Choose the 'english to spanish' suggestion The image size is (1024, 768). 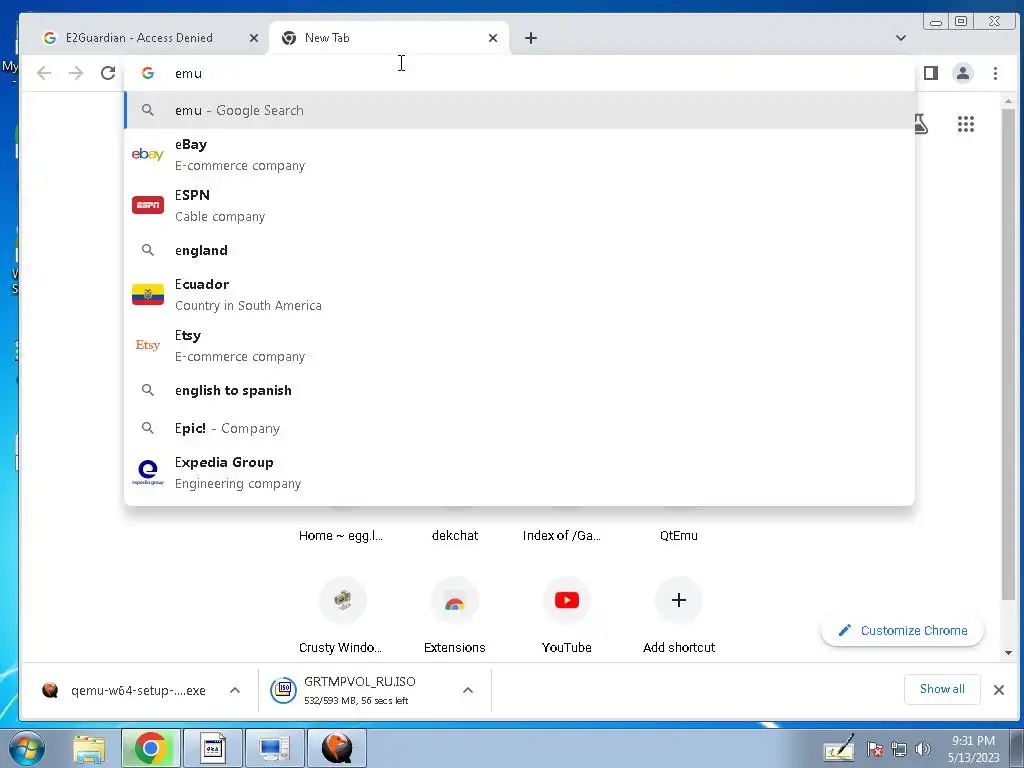519,390
